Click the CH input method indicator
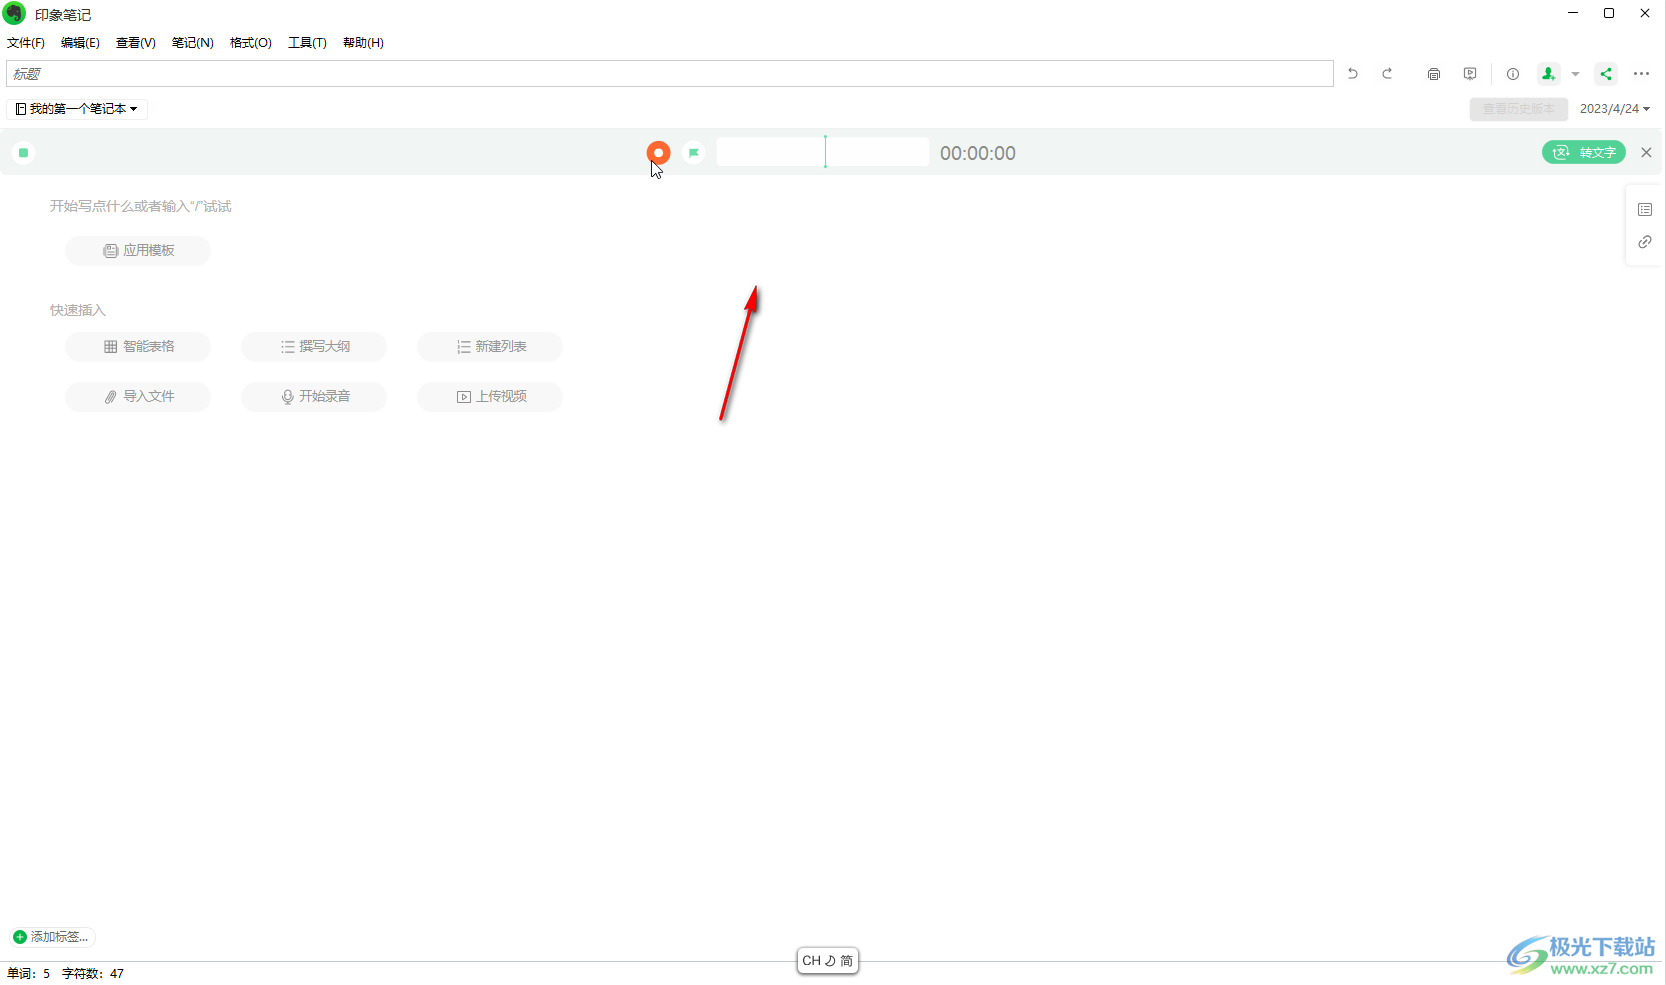Viewport: 1666px width, 985px height. click(828, 961)
